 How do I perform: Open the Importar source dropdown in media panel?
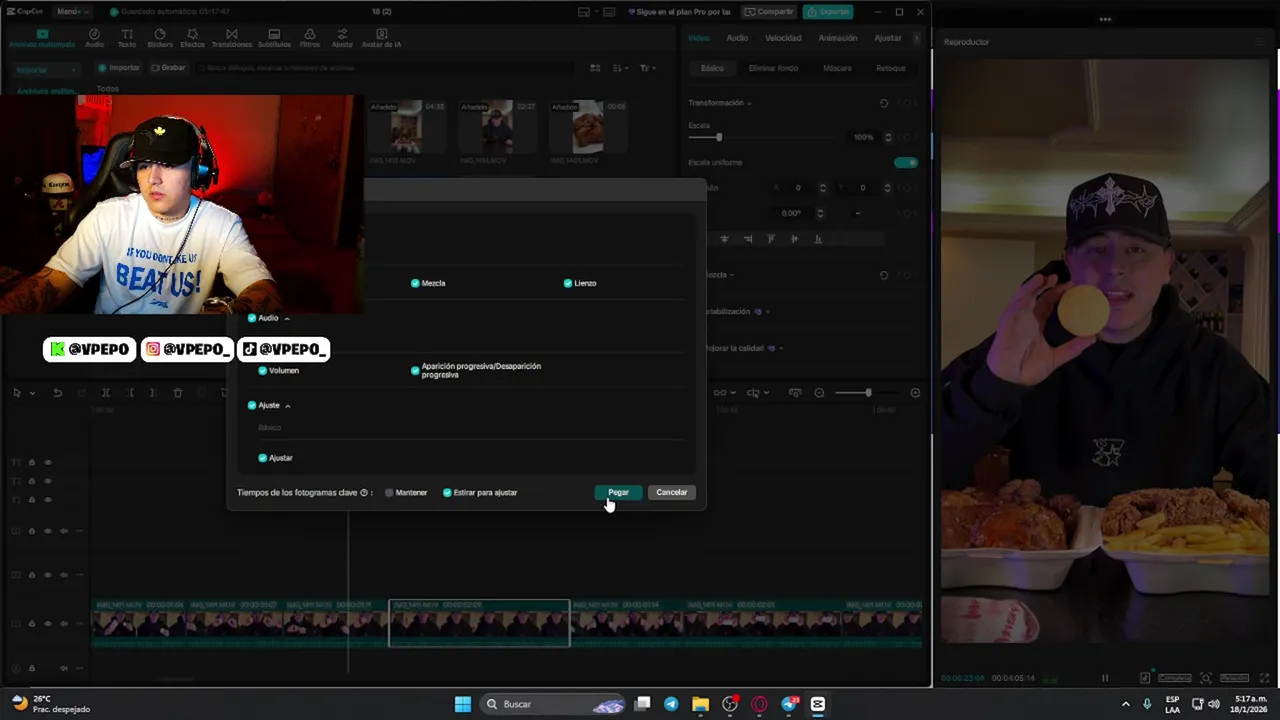(x=46, y=70)
